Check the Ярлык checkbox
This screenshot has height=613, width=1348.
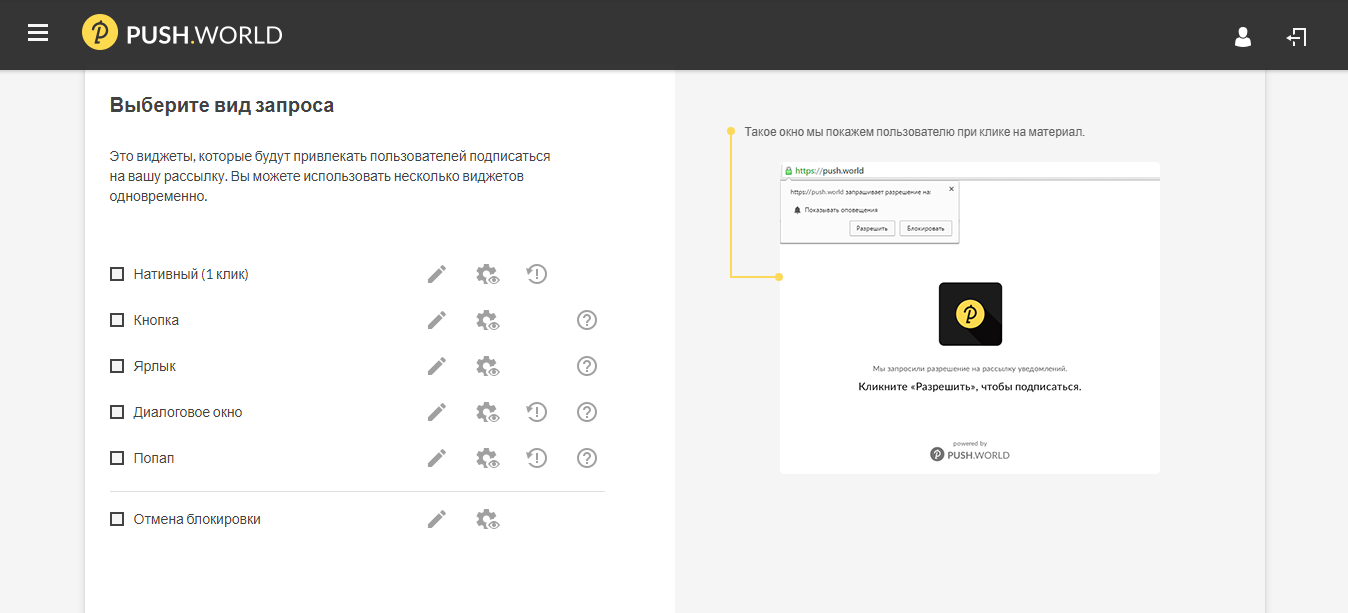click(x=117, y=366)
